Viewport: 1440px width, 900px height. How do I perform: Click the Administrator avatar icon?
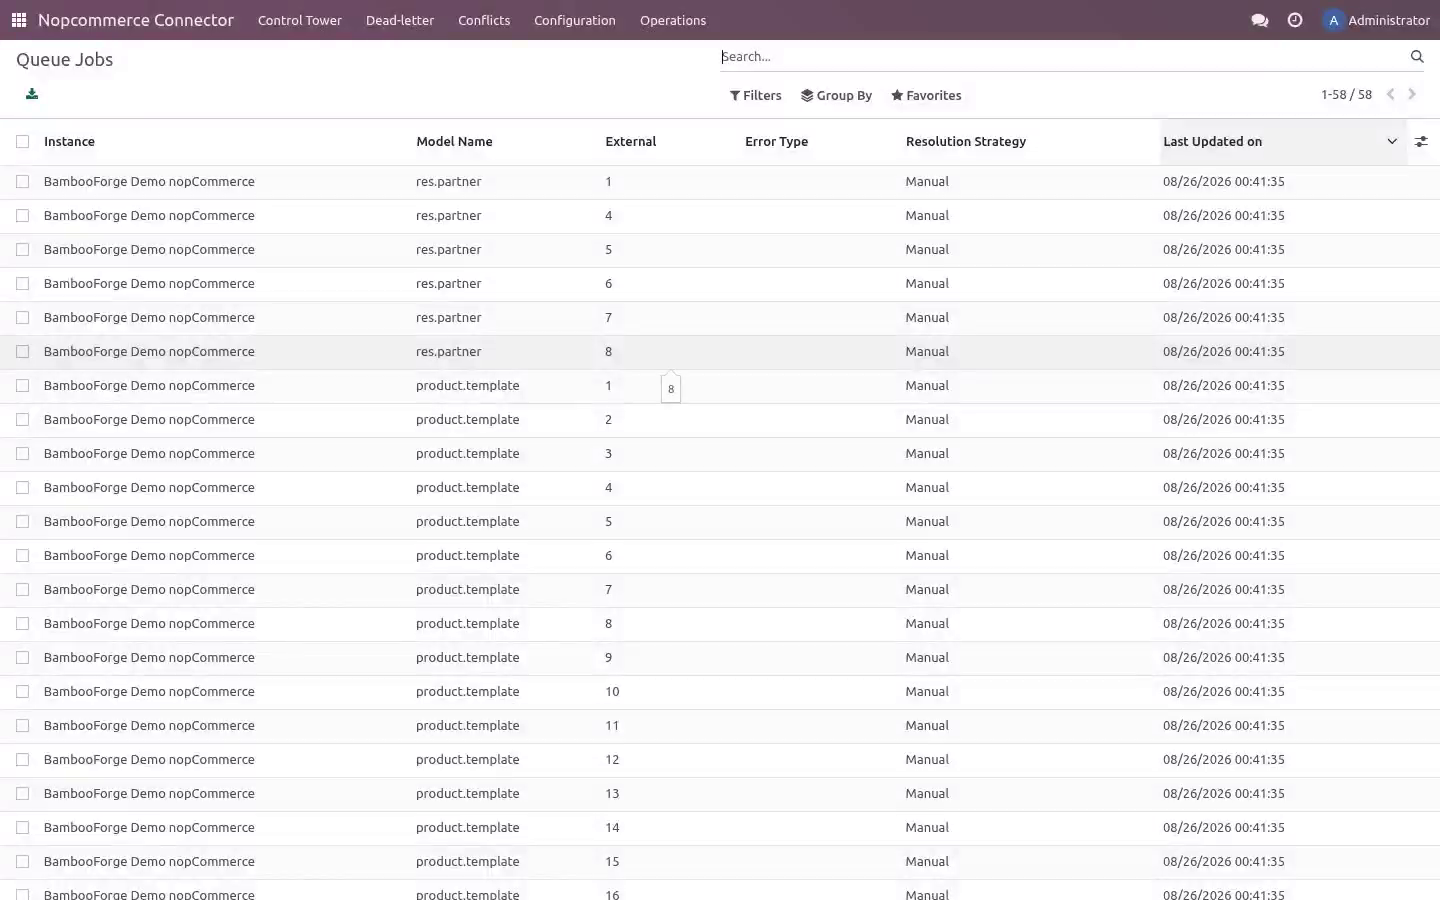pos(1333,20)
